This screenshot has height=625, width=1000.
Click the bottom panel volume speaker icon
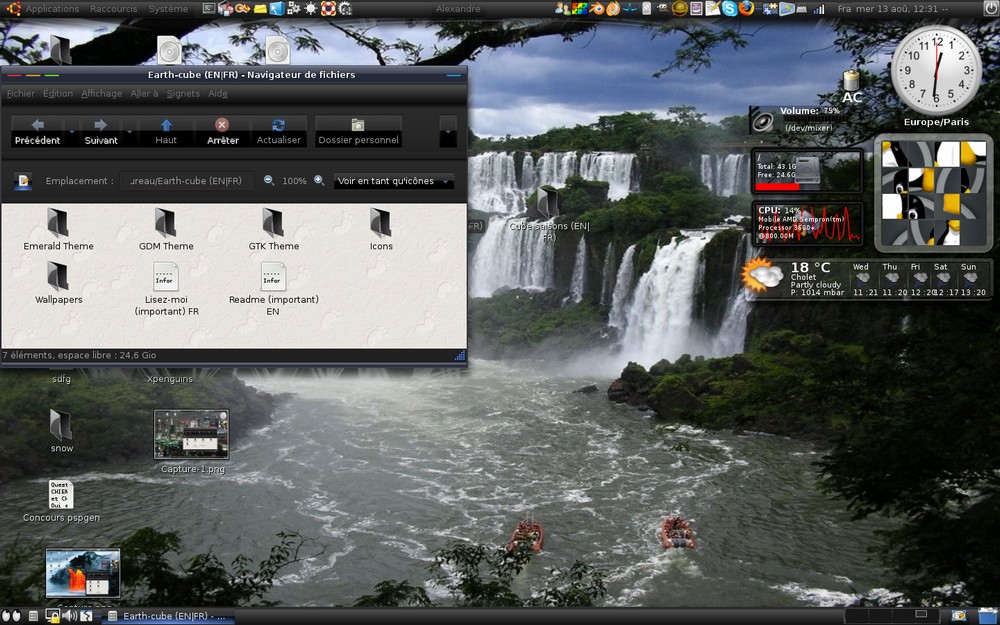coord(70,616)
